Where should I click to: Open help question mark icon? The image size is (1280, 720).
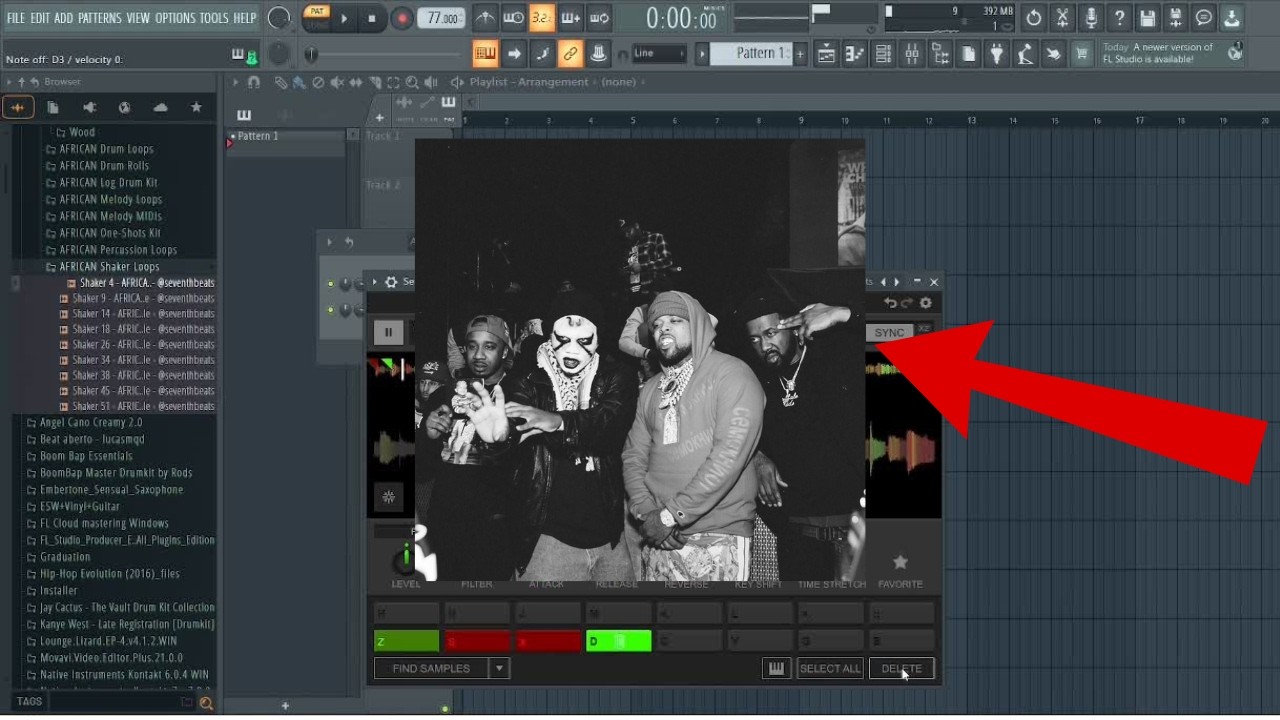click(x=1119, y=18)
